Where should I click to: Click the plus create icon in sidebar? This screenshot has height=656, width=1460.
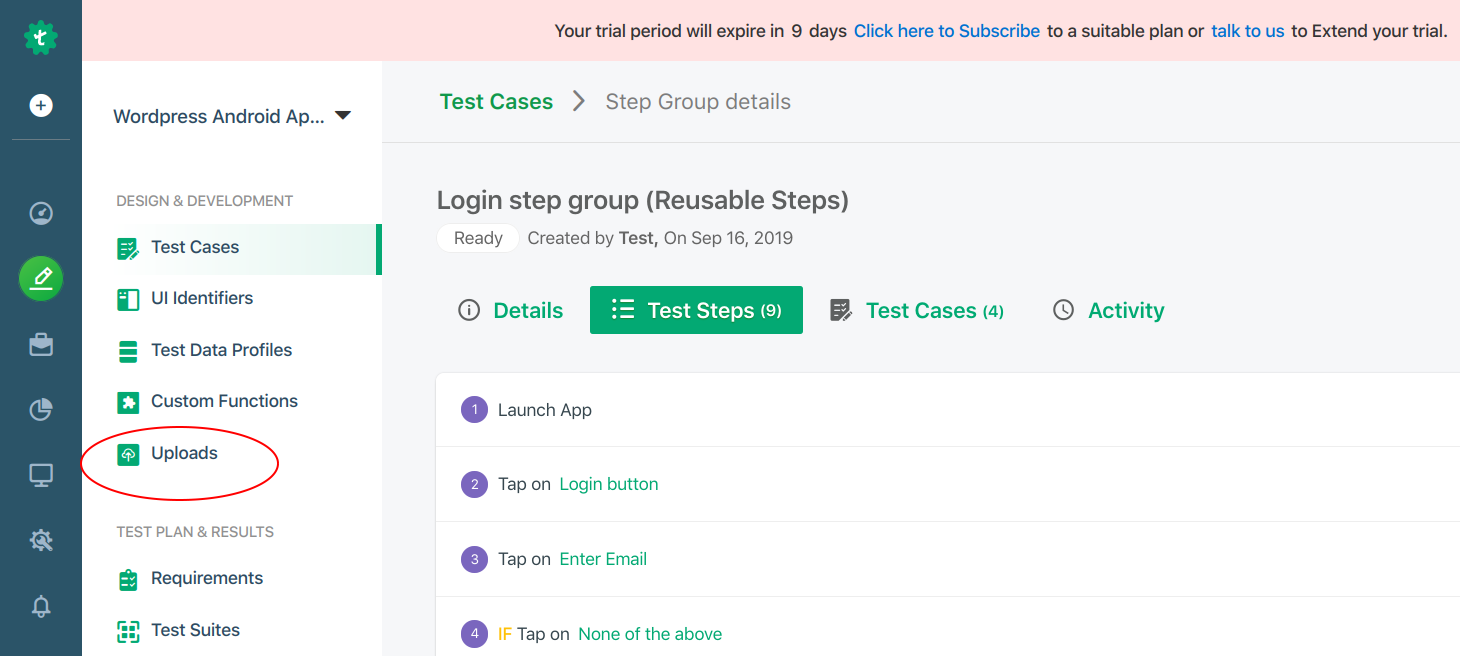[x=41, y=105]
